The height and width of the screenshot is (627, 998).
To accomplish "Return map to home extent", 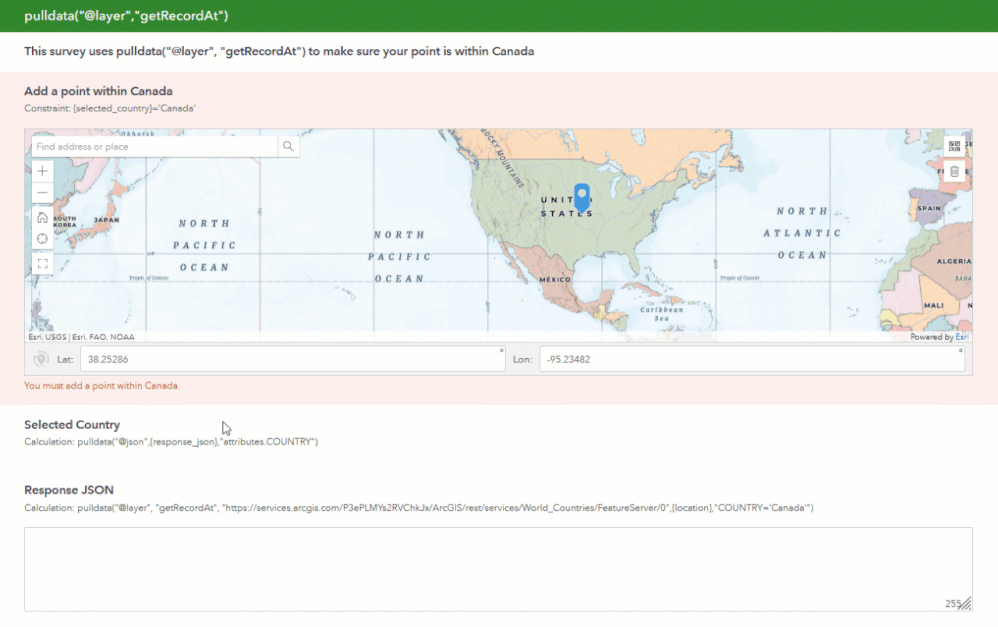I will (42, 218).
